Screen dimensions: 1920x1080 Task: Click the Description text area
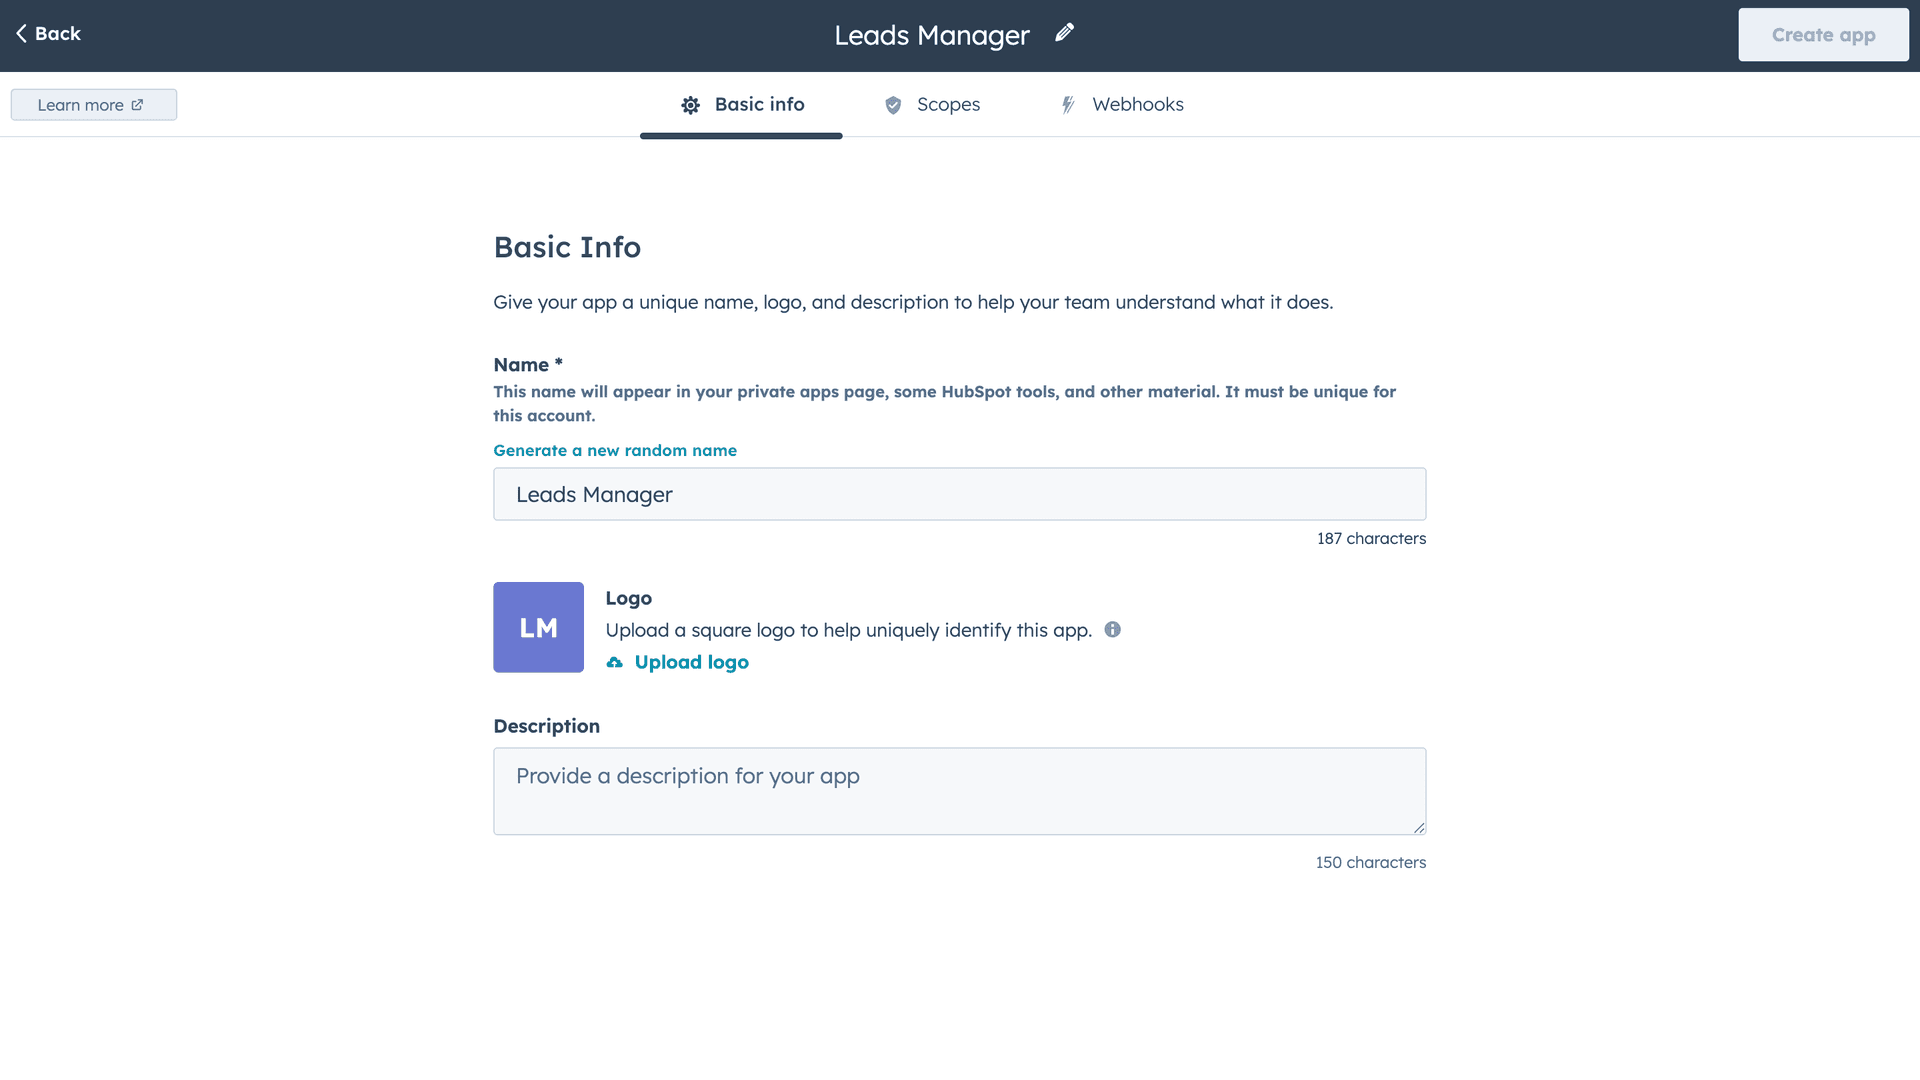tap(959, 790)
